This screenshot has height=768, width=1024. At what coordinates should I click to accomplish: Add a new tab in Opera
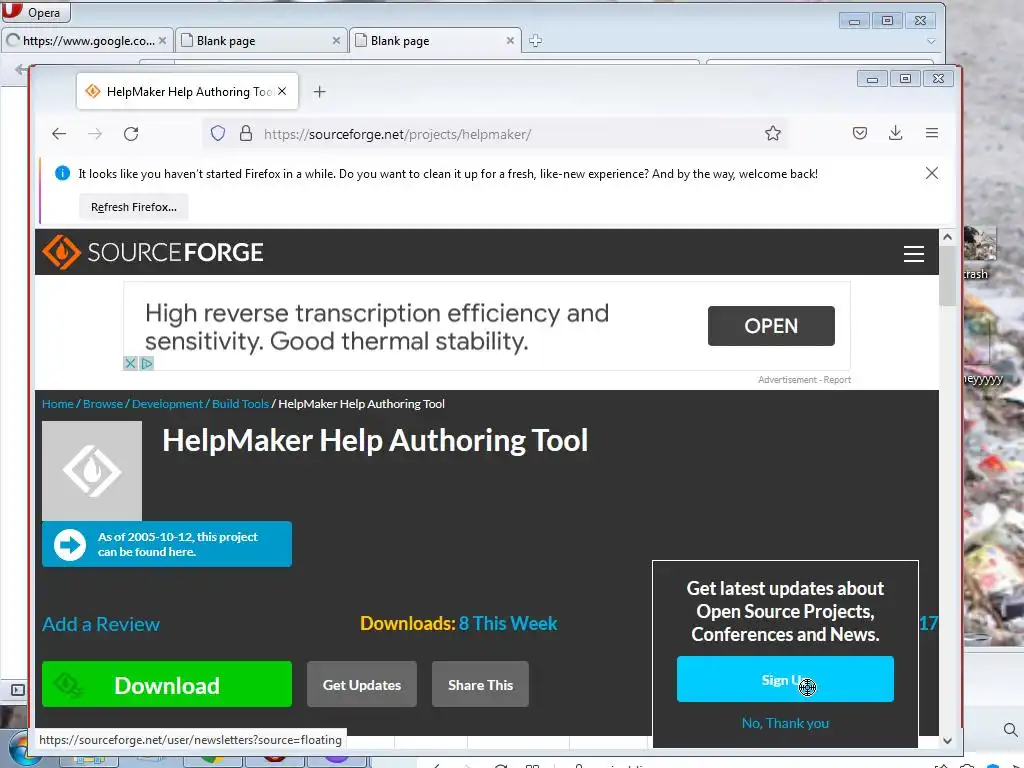536,40
